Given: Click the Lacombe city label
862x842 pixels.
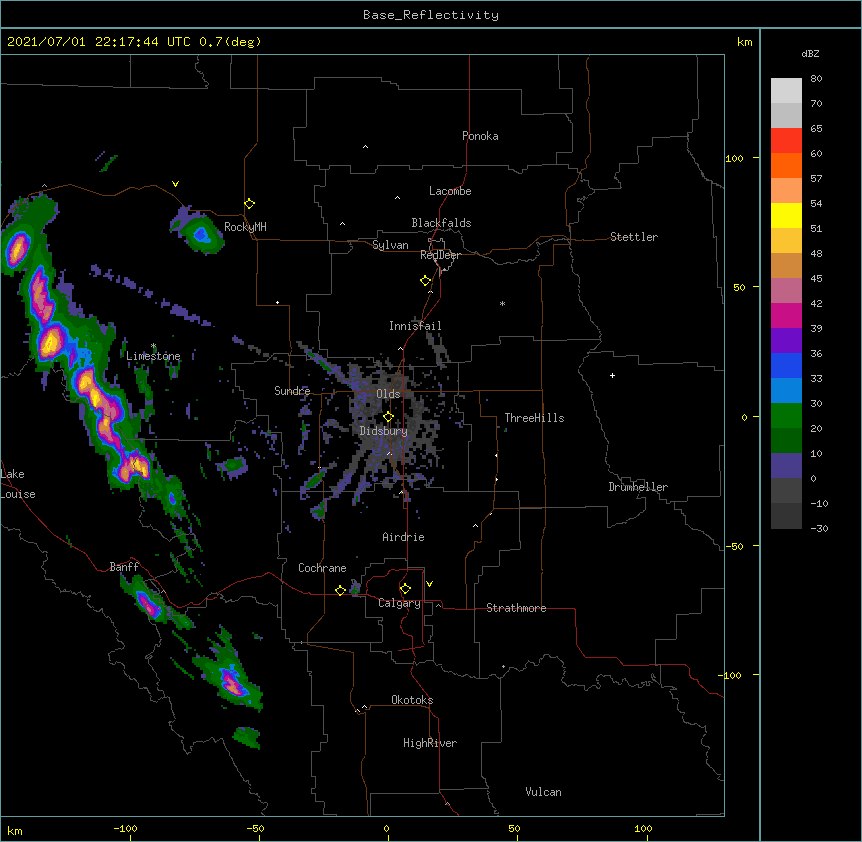Looking at the screenshot, I should (x=450, y=191).
